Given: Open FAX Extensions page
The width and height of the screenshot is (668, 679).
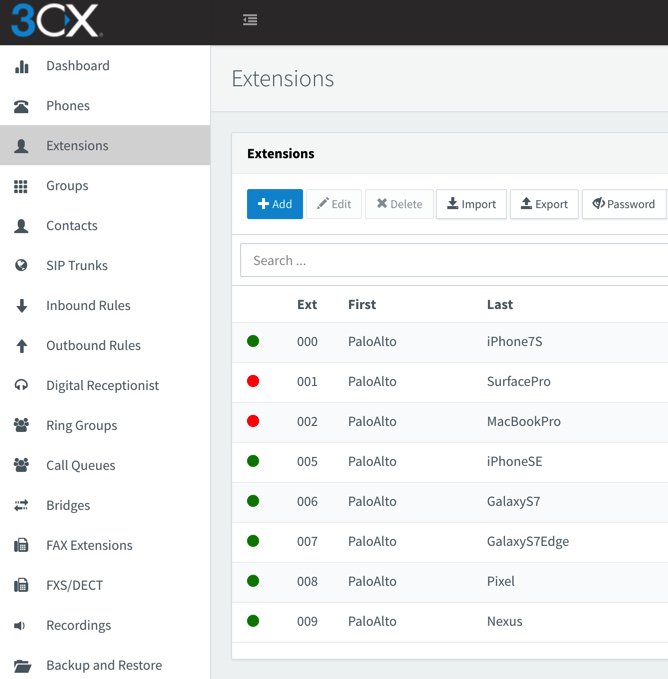Looking at the screenshot, I should tap(105, 545).
